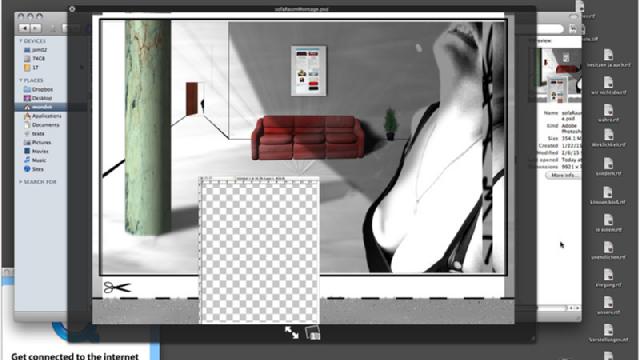Screen dimensions: 640x360
Task: Enter Quick Look full screen with arrows icon
Action: [291, 332]
